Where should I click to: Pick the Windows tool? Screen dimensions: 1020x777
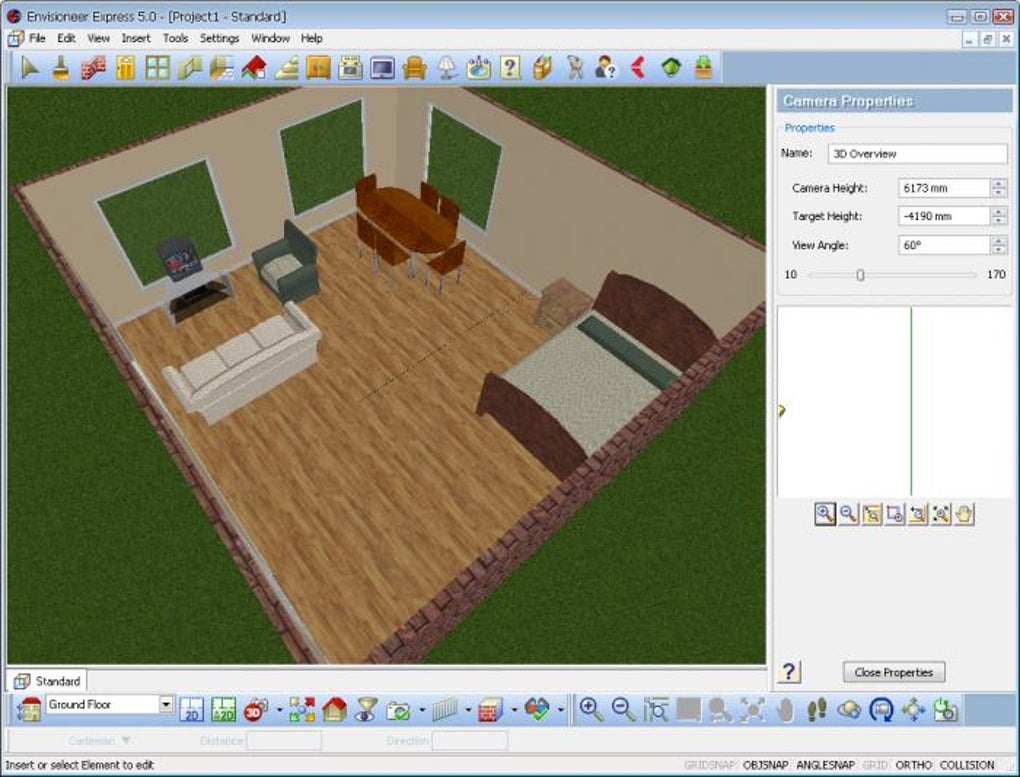coord(157,67)
